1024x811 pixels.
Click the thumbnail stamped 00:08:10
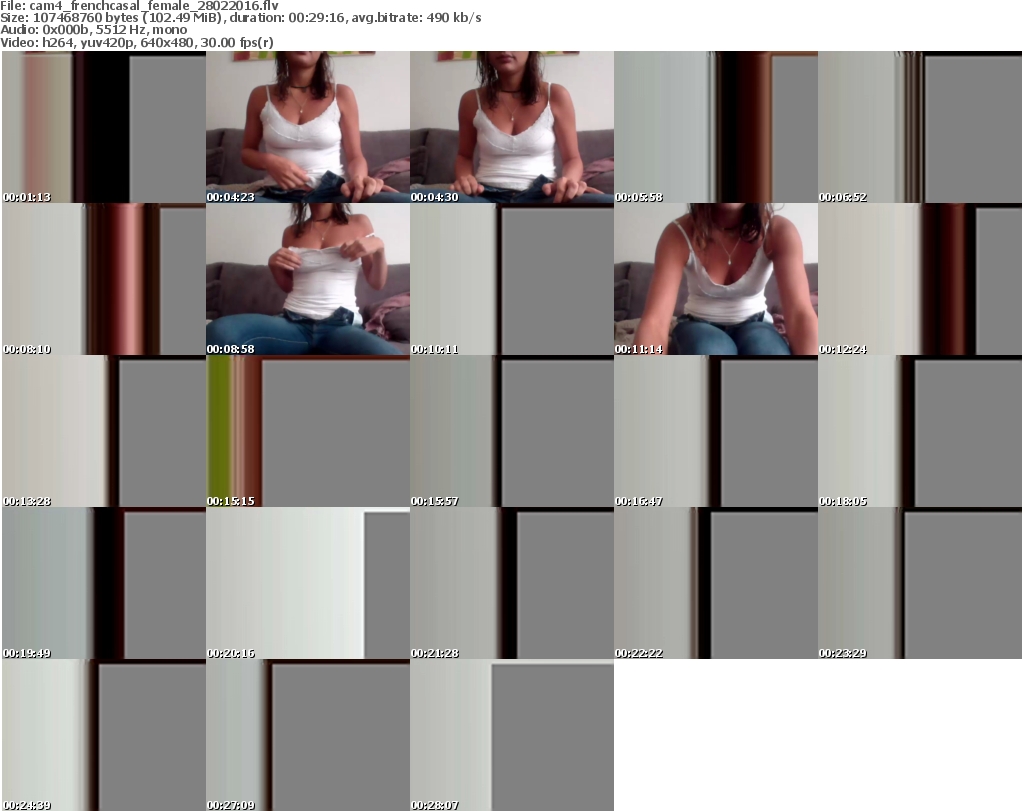point(104,279)
